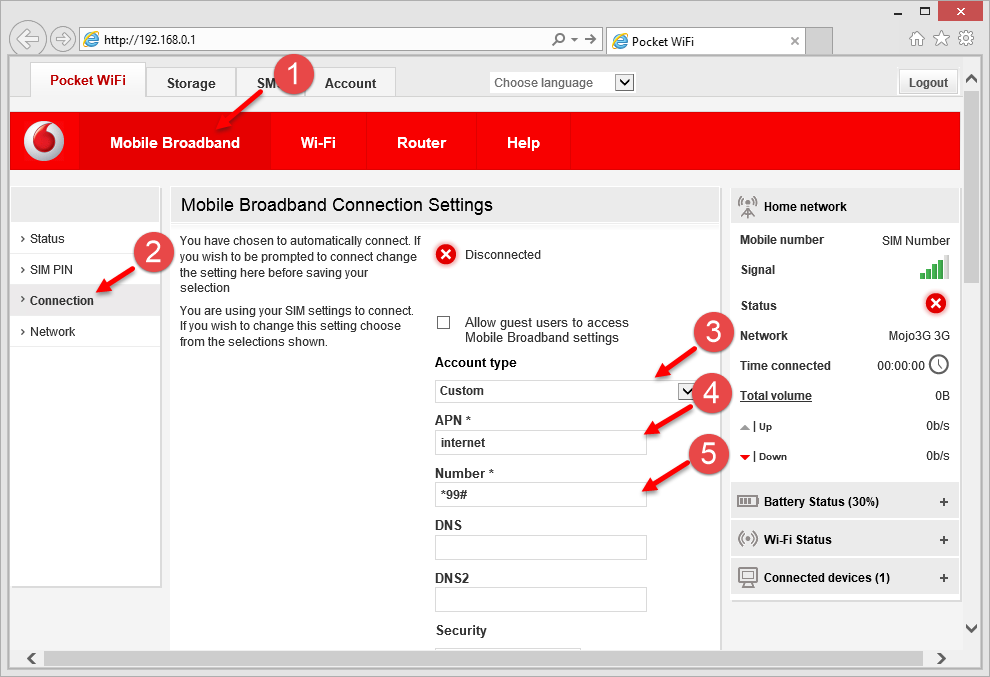Click the browser forward arrow button

click(63, 39)
